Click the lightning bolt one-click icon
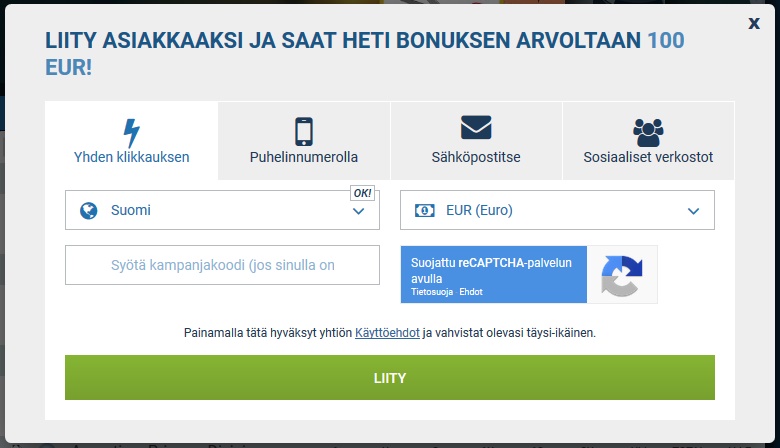Image resolution: width=780 pixels, height=448 pixels. pyautogui.click(x=131, y=133)
